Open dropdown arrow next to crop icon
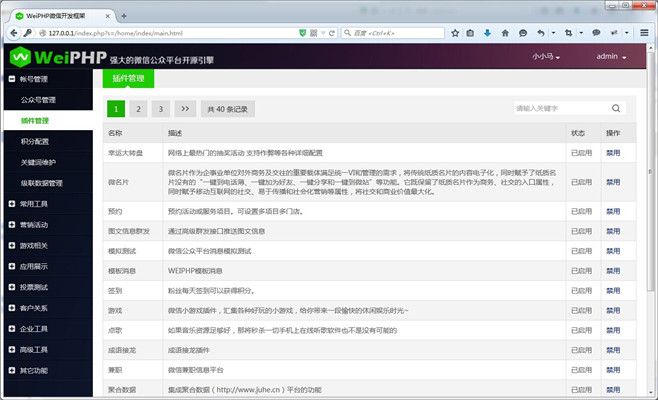The image size is (658, 400). (x=581, y=33)
